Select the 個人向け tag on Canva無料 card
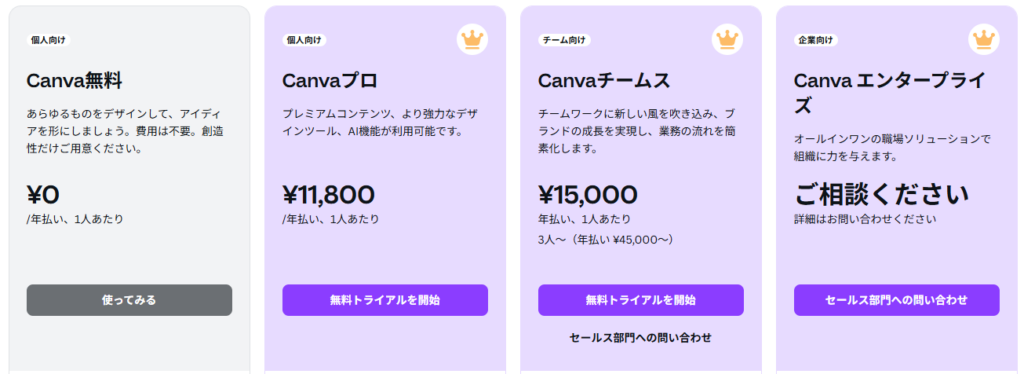This screenshot has width=1024, height=374. pos(48,40)
